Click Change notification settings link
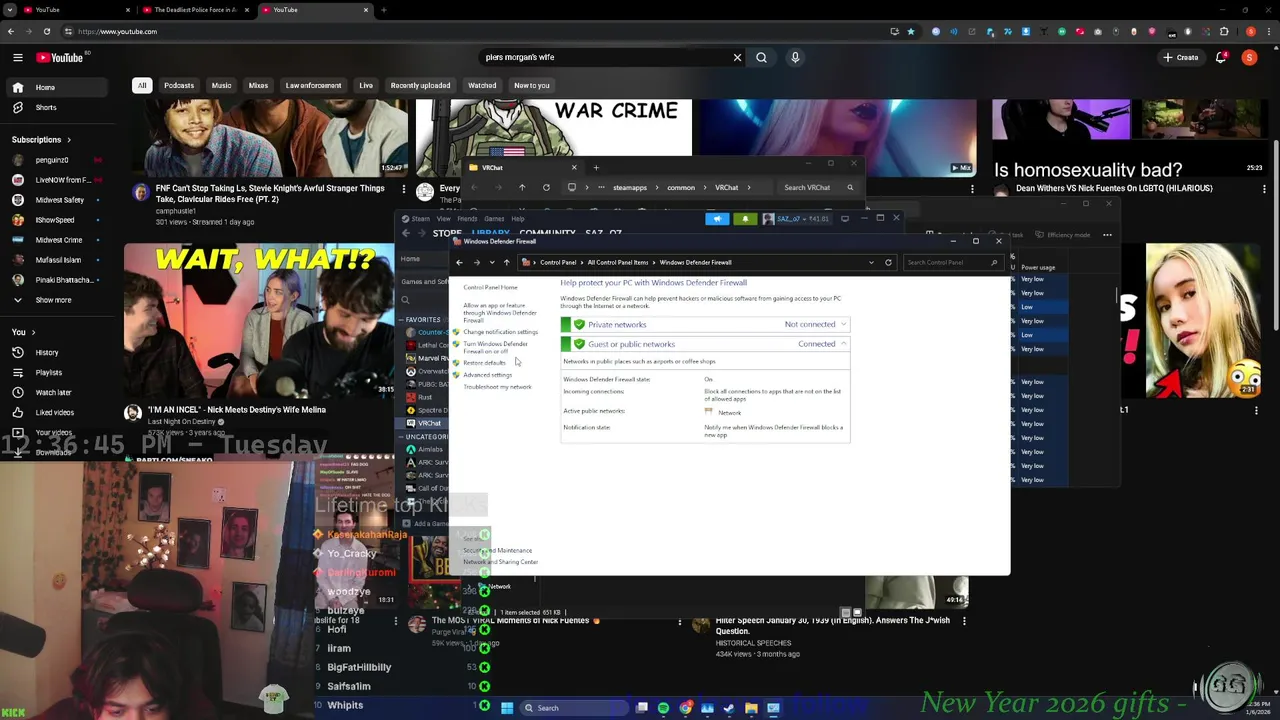This screenshot has width=1280, height=720. click(x=500, y=332)
